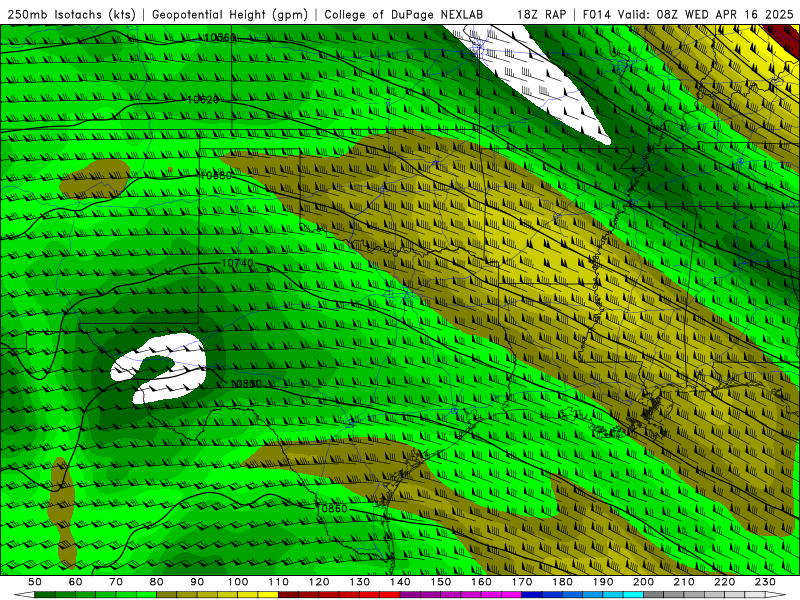This screenshot has height=600, width=800.
Task: Click the 150 knot legend label
Action: (x=441, y=582)
